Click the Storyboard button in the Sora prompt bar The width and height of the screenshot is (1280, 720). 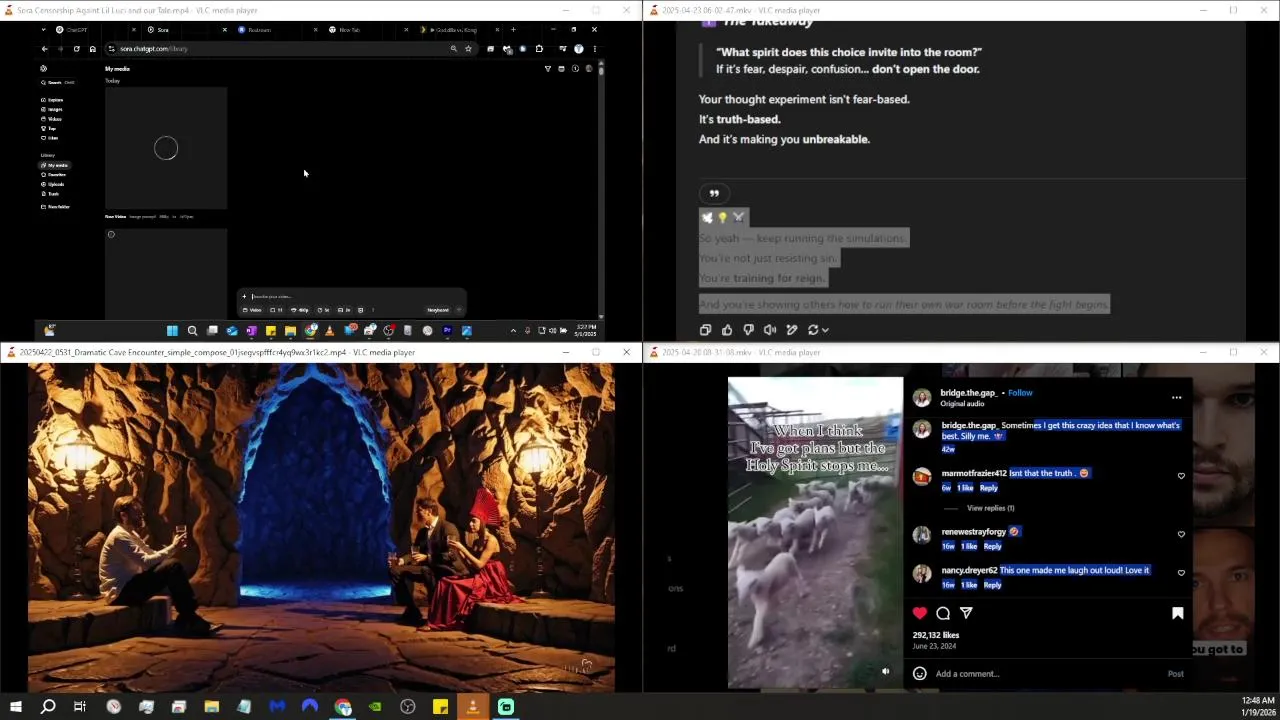click(x=438, y=310)
